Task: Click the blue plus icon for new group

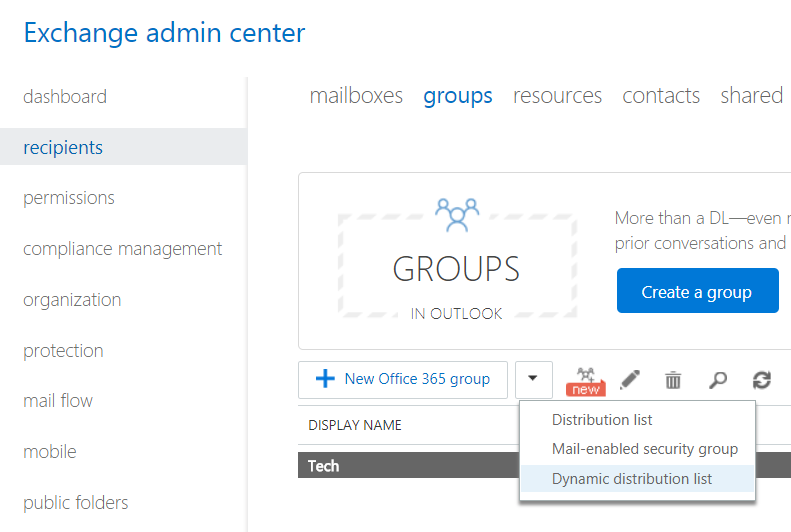Action: (x=325, y=379)
